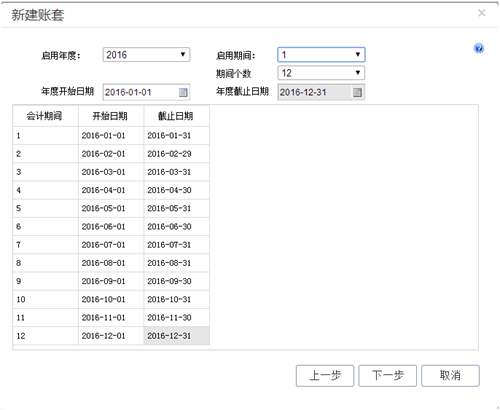
Task: Click the blue help icon
Action: coord(479,49)
